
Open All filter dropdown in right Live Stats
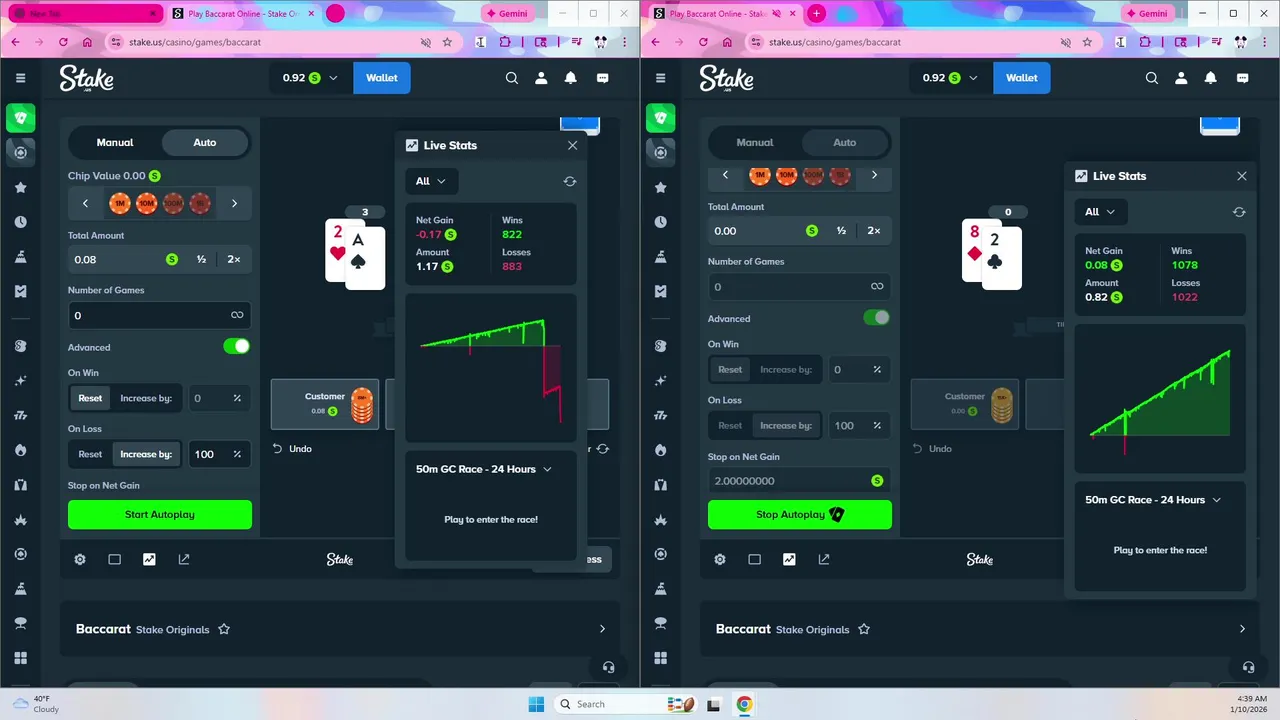[x=1101, y=212]
